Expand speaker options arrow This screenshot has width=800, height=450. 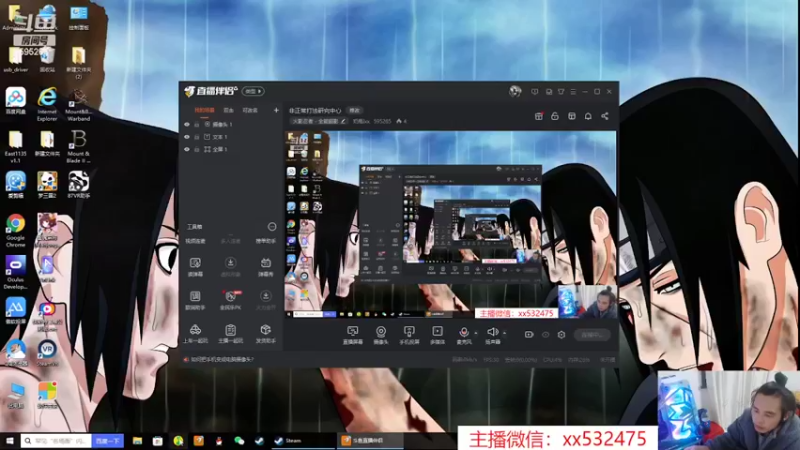tap(505, 333)
